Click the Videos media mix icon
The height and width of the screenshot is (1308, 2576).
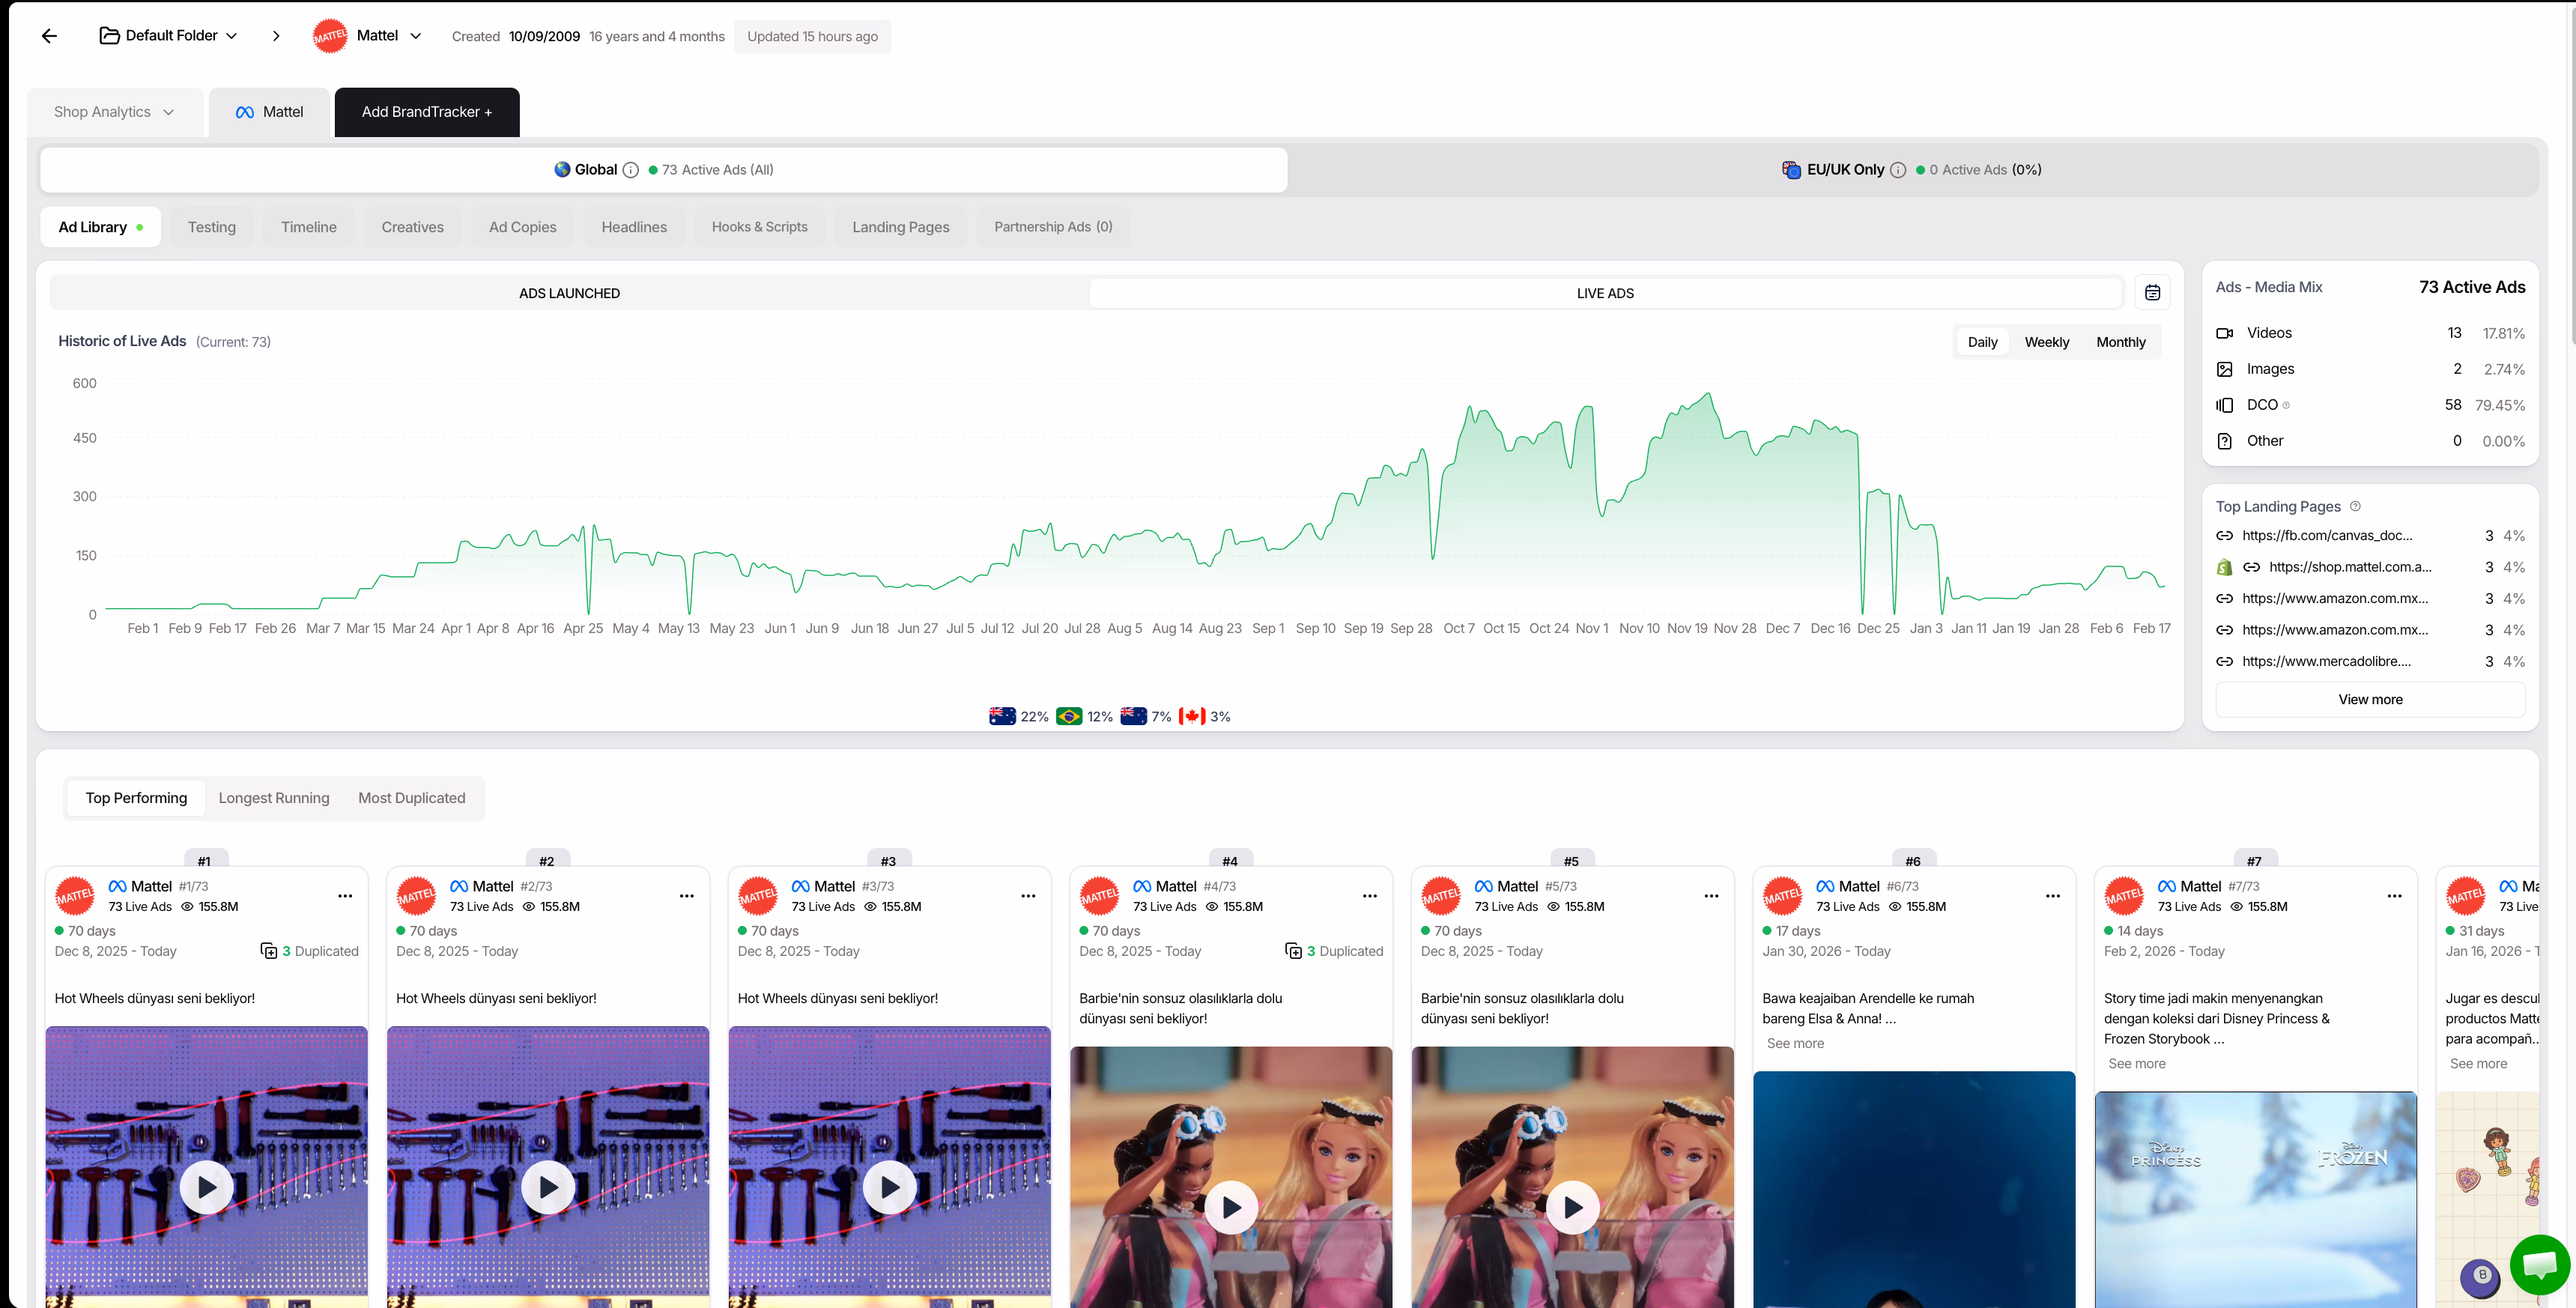(2224, 332)
